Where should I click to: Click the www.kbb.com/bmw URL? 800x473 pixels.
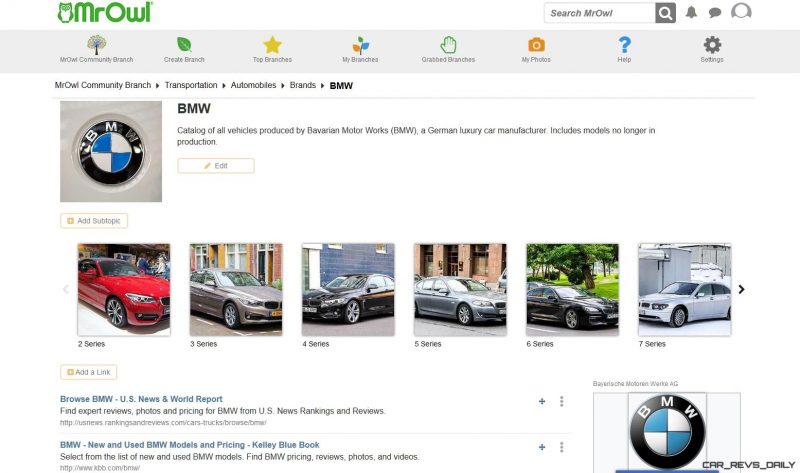(x=100, y=468)
